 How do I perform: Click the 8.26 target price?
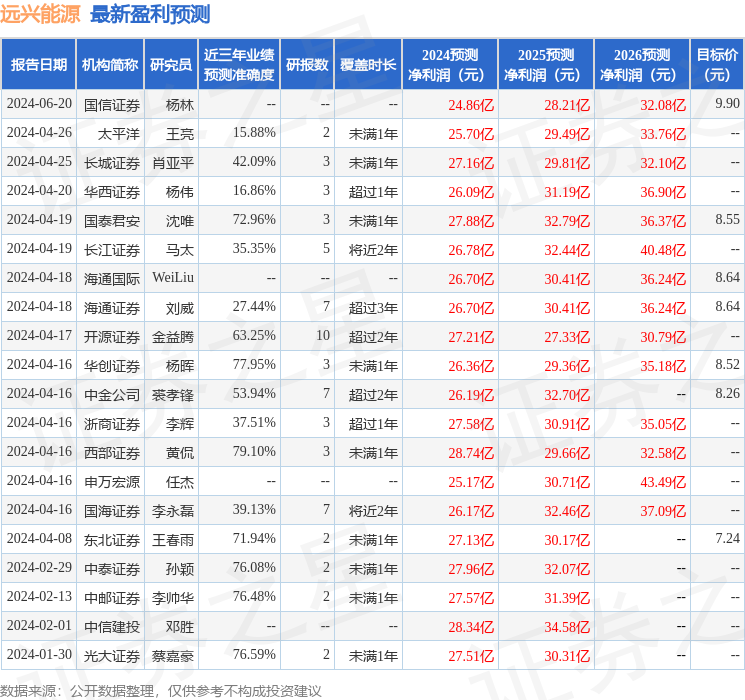(727, 393)
